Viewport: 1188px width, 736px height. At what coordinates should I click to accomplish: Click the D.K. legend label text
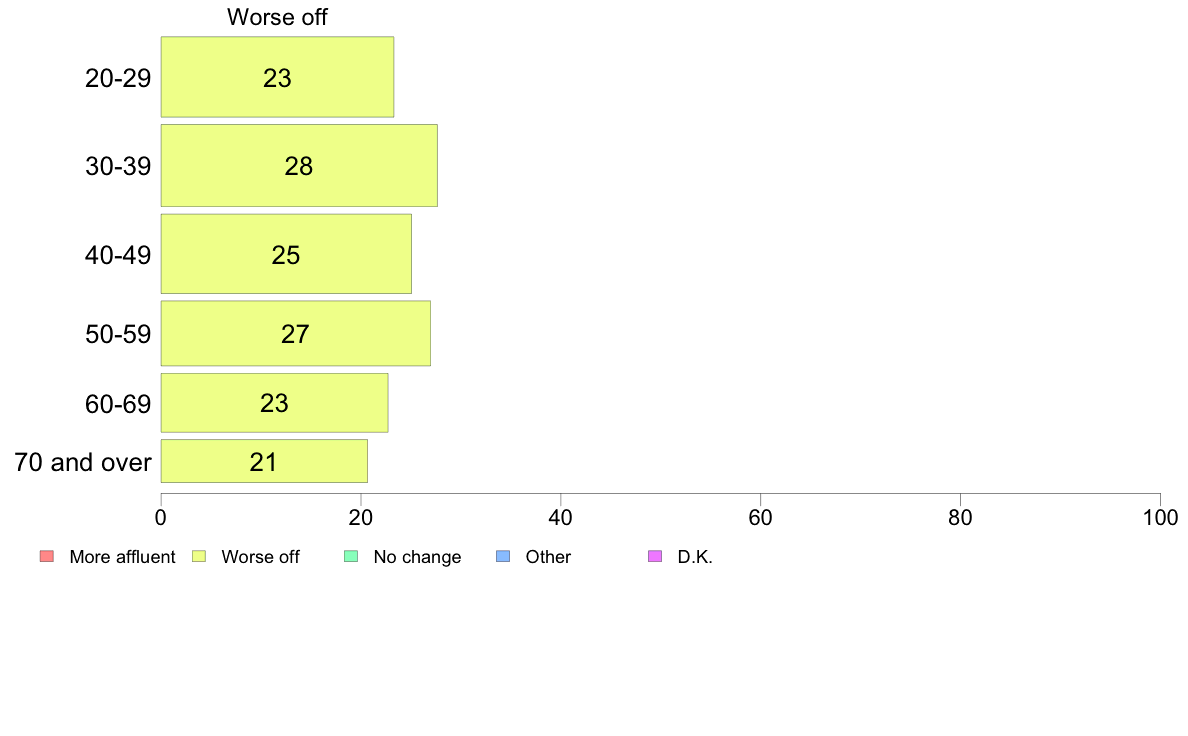coord(695,557)
